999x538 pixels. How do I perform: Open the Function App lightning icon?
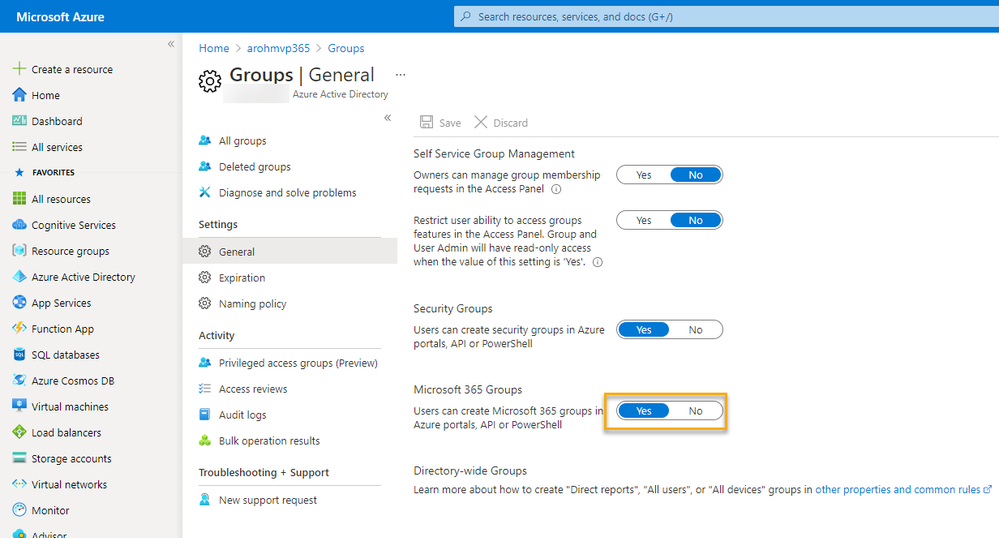[19, 329]
